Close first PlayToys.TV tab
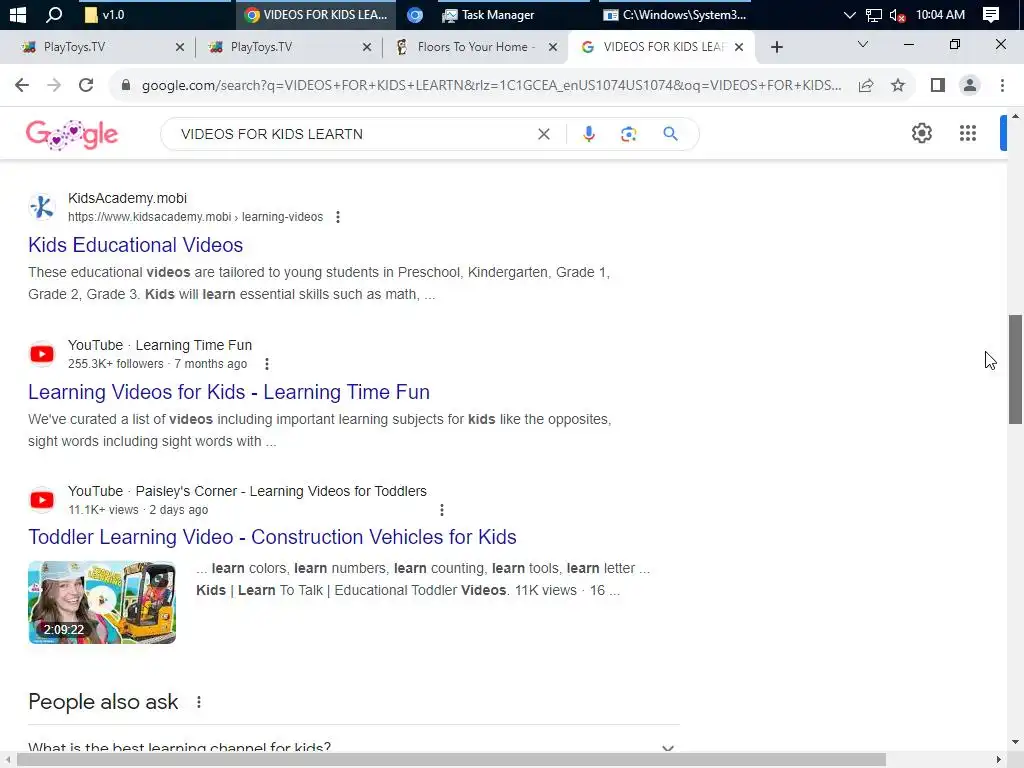This screenshot has width=1024, height=768. pyautogui.click(x=180, y=47)
